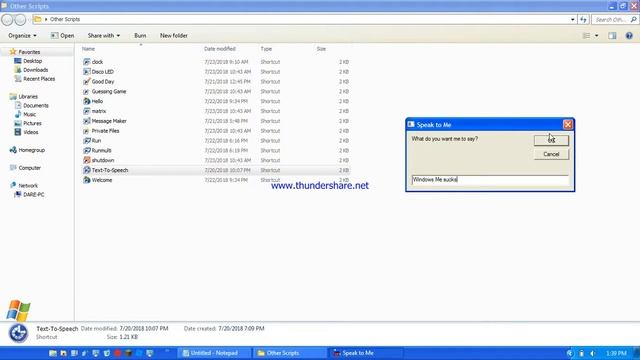This screenshot has height=360, width=640.
Task: Click the large Text-To-Speech icon in details pane
Action: pos(18,333)
